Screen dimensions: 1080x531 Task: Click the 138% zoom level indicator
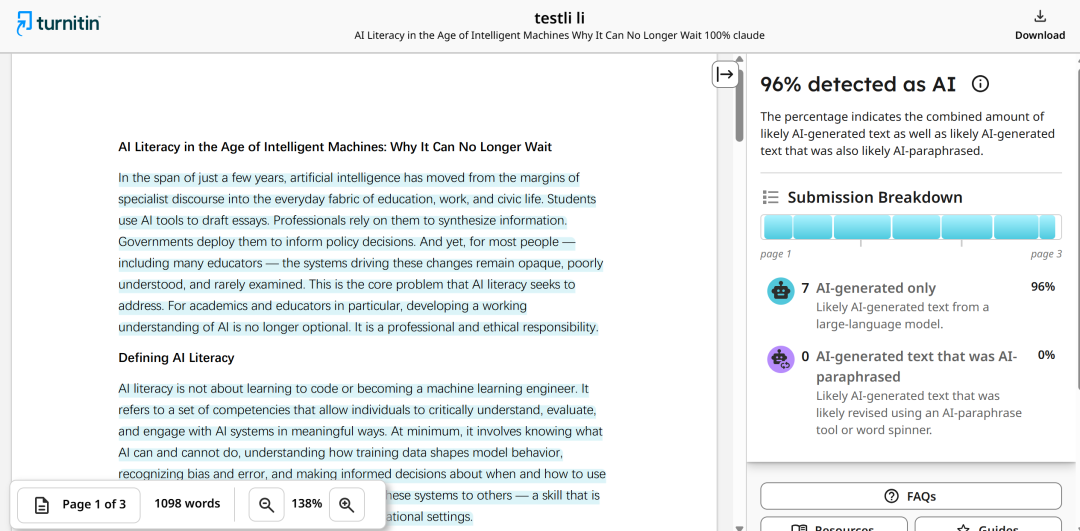(307, 503)
